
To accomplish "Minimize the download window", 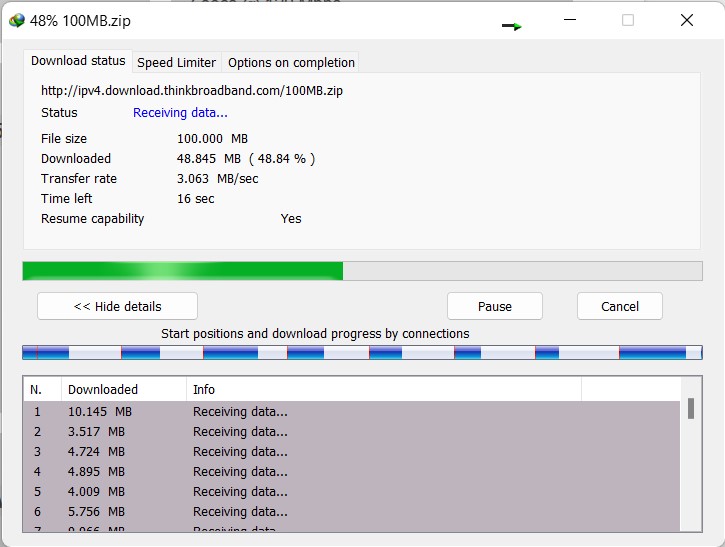I will tap(570, 20).
